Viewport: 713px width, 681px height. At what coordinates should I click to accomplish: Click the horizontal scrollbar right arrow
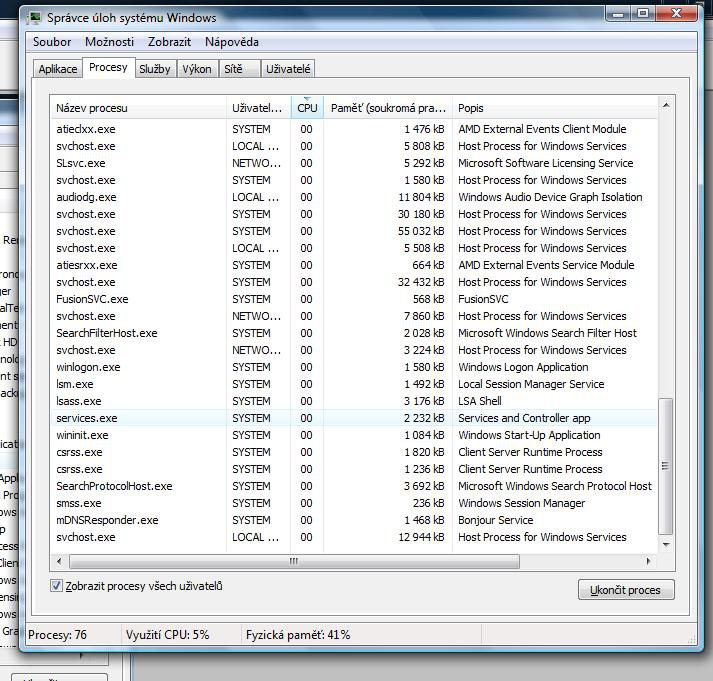649,561
